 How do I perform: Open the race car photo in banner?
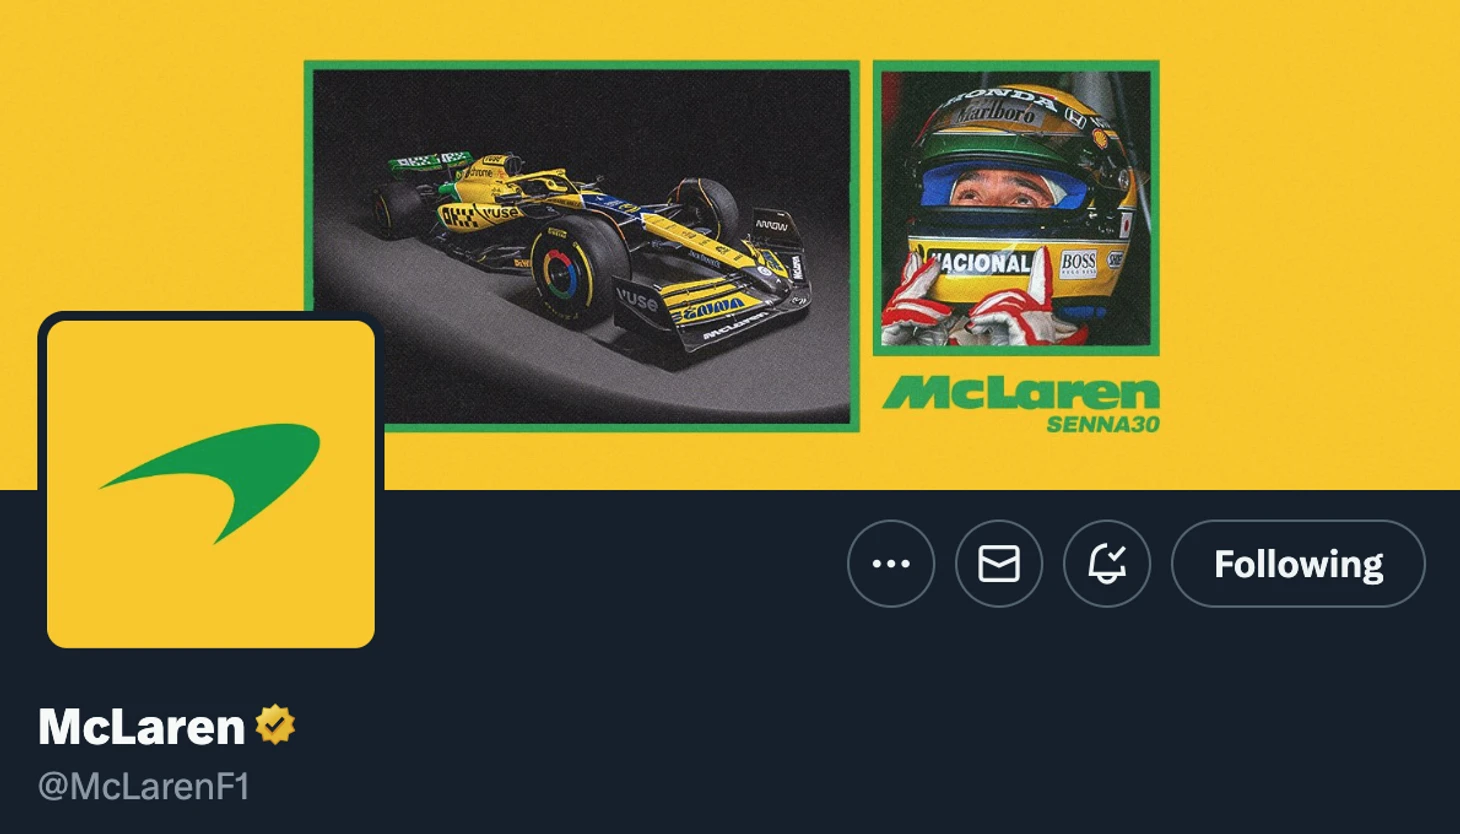coord(582,246)
